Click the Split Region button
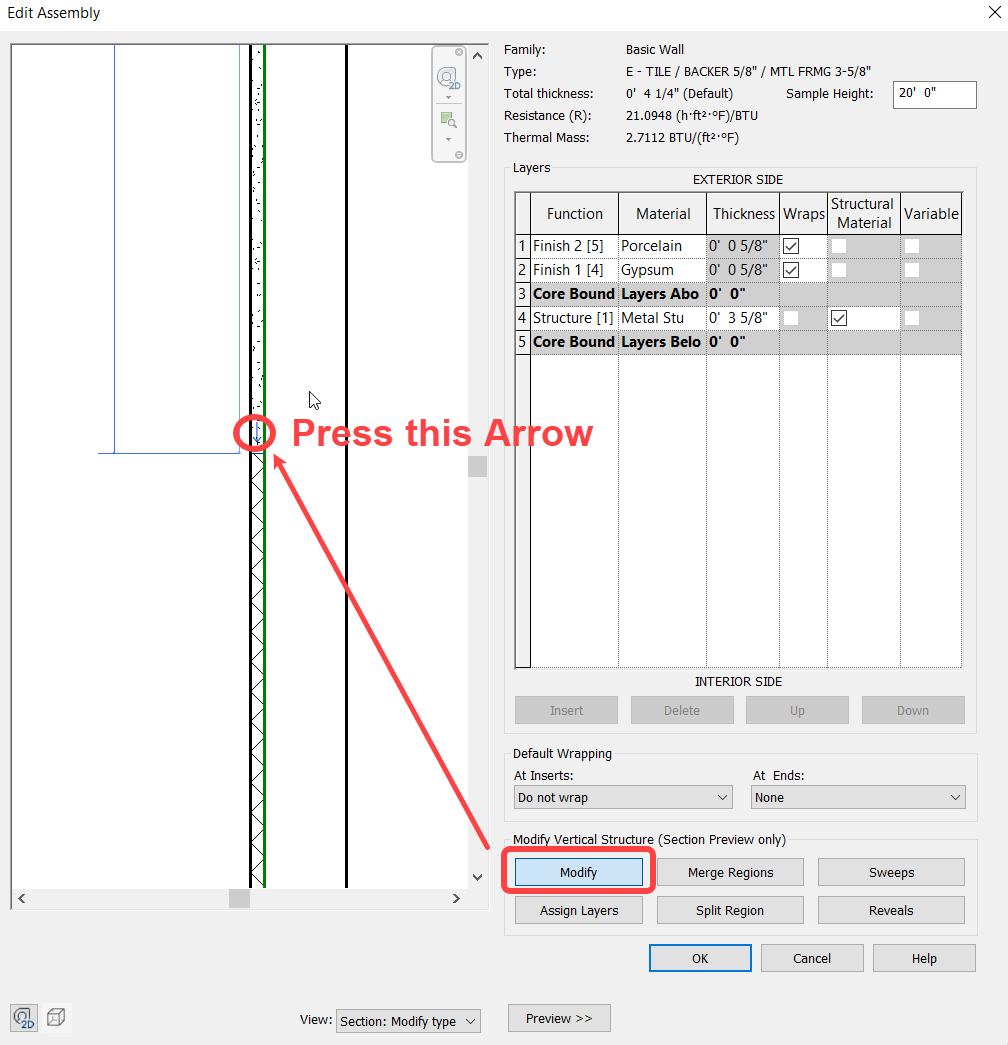Viewport: 1008px width, 1045px height. (x=730, y=910)
